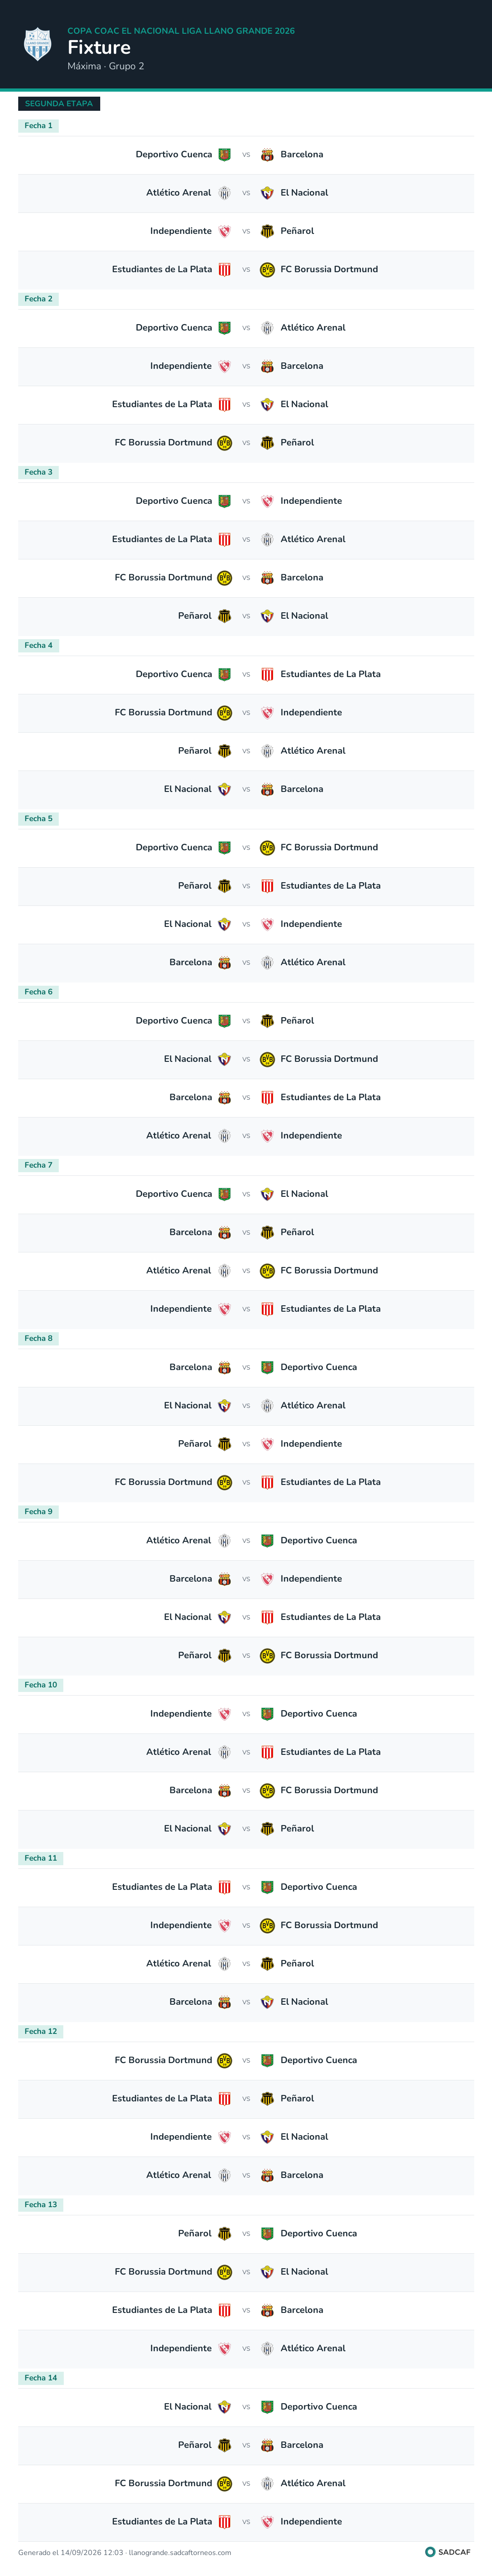
Task: Click the league shield logo in header
Action: (x=37, y=45)
